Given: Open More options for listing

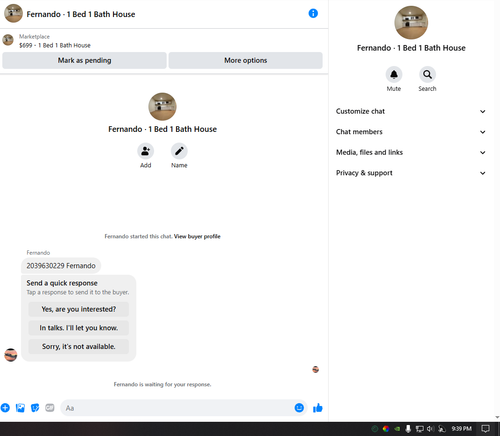Looking at the screenshot, I should pyautogui.click(x=246, y=60).
